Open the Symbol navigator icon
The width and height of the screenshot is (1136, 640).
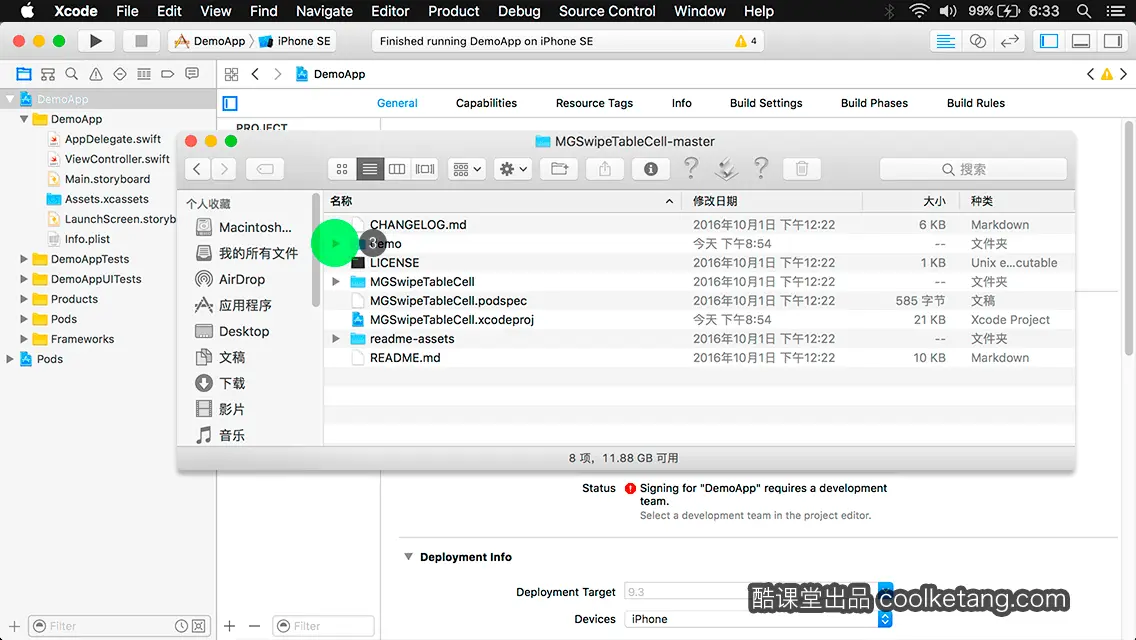(x=48, y=74)
